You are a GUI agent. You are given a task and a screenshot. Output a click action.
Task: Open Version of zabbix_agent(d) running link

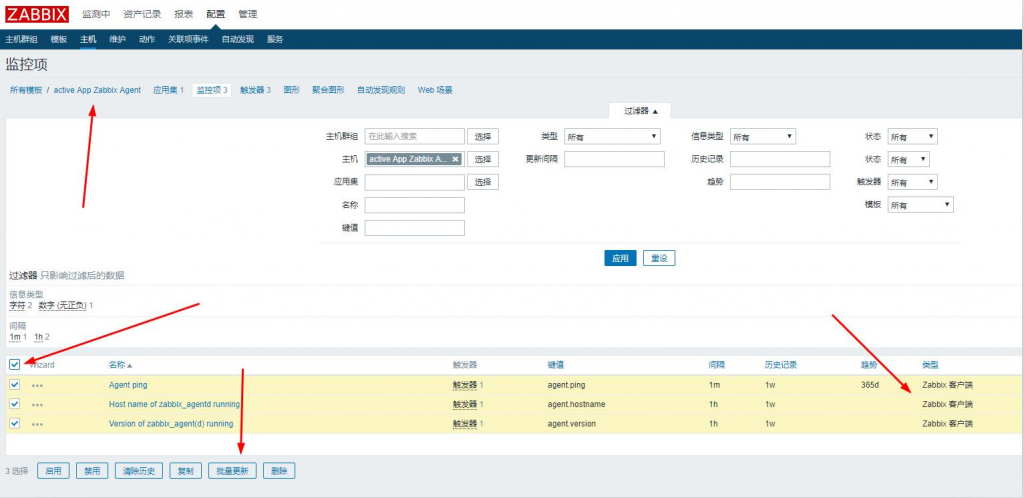point(171,424)
